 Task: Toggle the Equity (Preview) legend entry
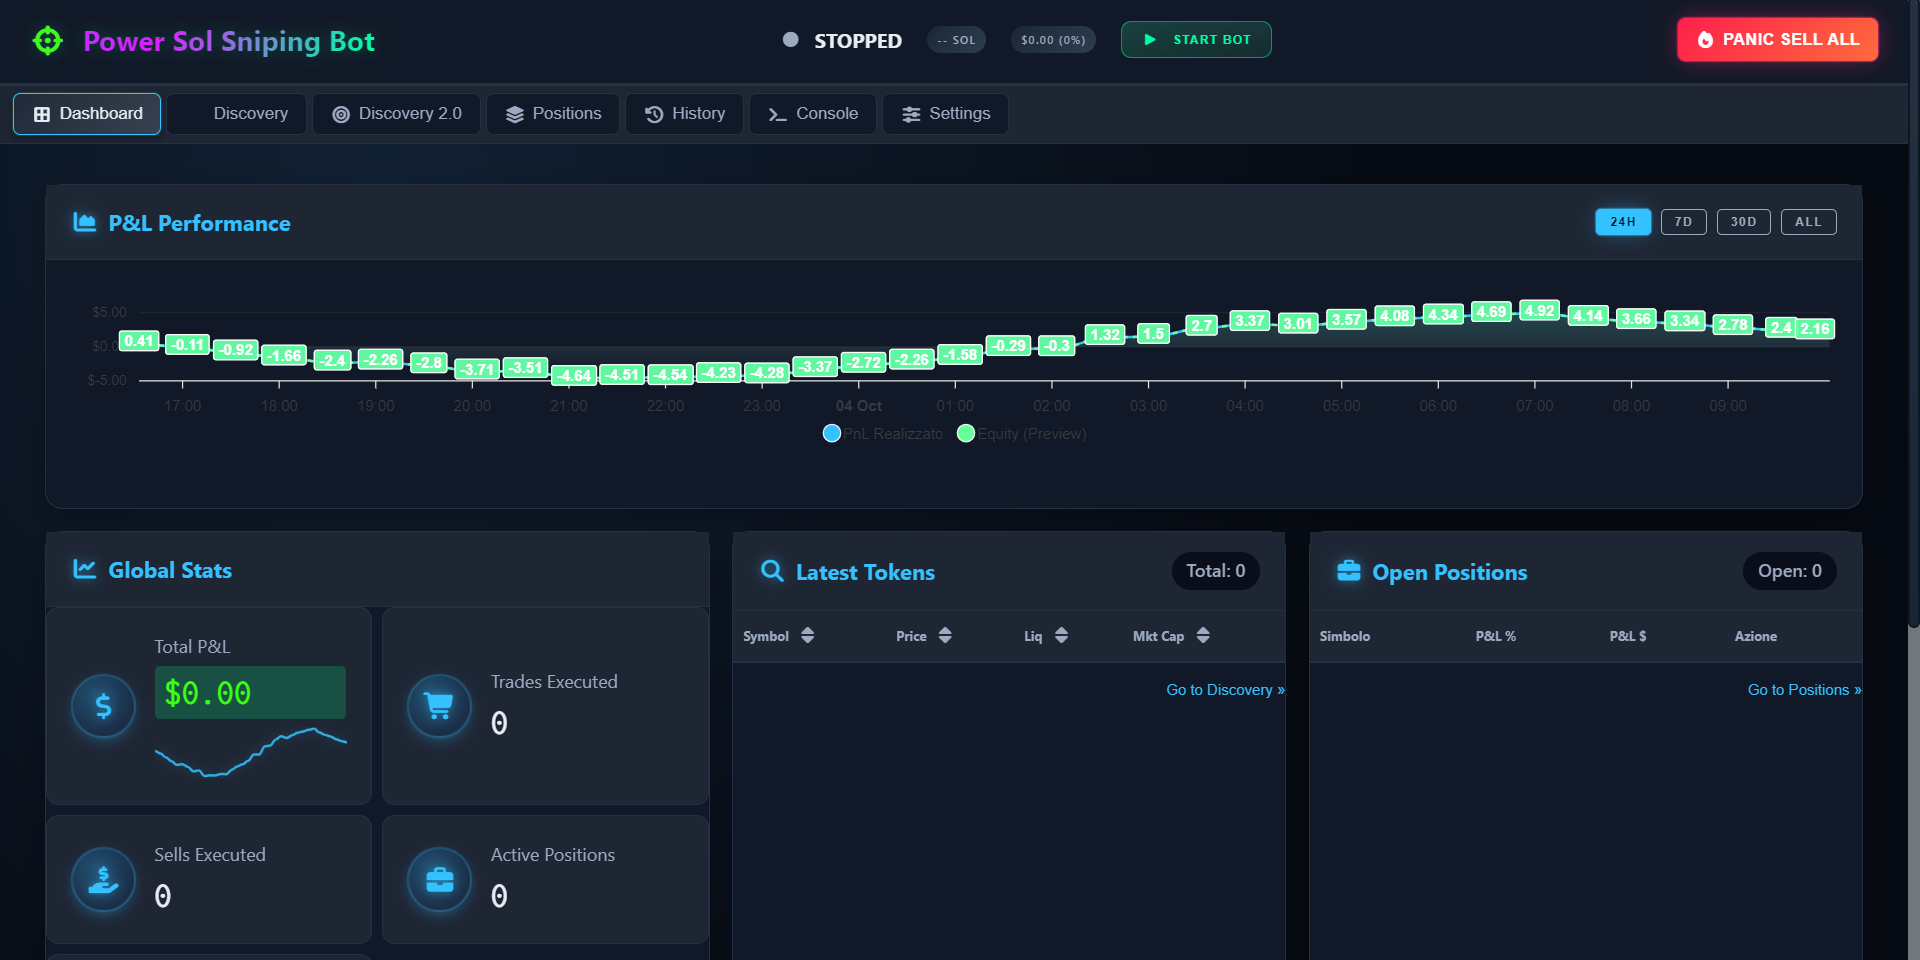1021,433
